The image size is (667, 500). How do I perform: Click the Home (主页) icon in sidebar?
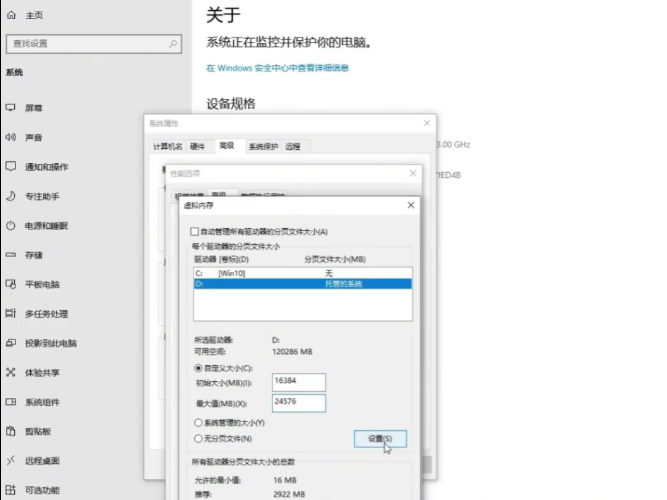(x=10, y=15)
